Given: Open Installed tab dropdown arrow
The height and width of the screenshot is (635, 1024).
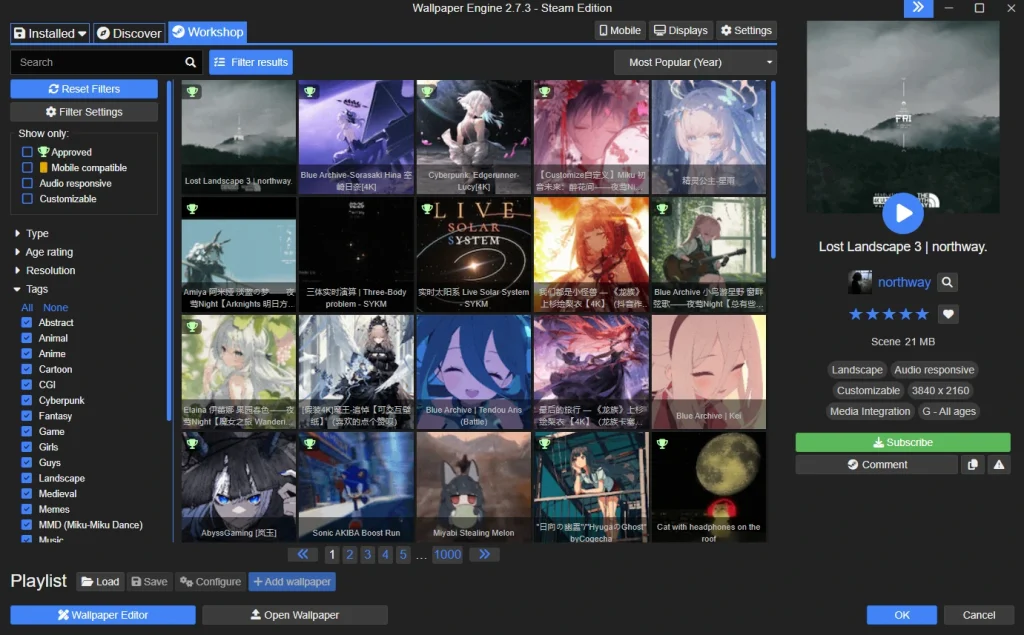Looking at the screenshot, I should tap(82, 33).
